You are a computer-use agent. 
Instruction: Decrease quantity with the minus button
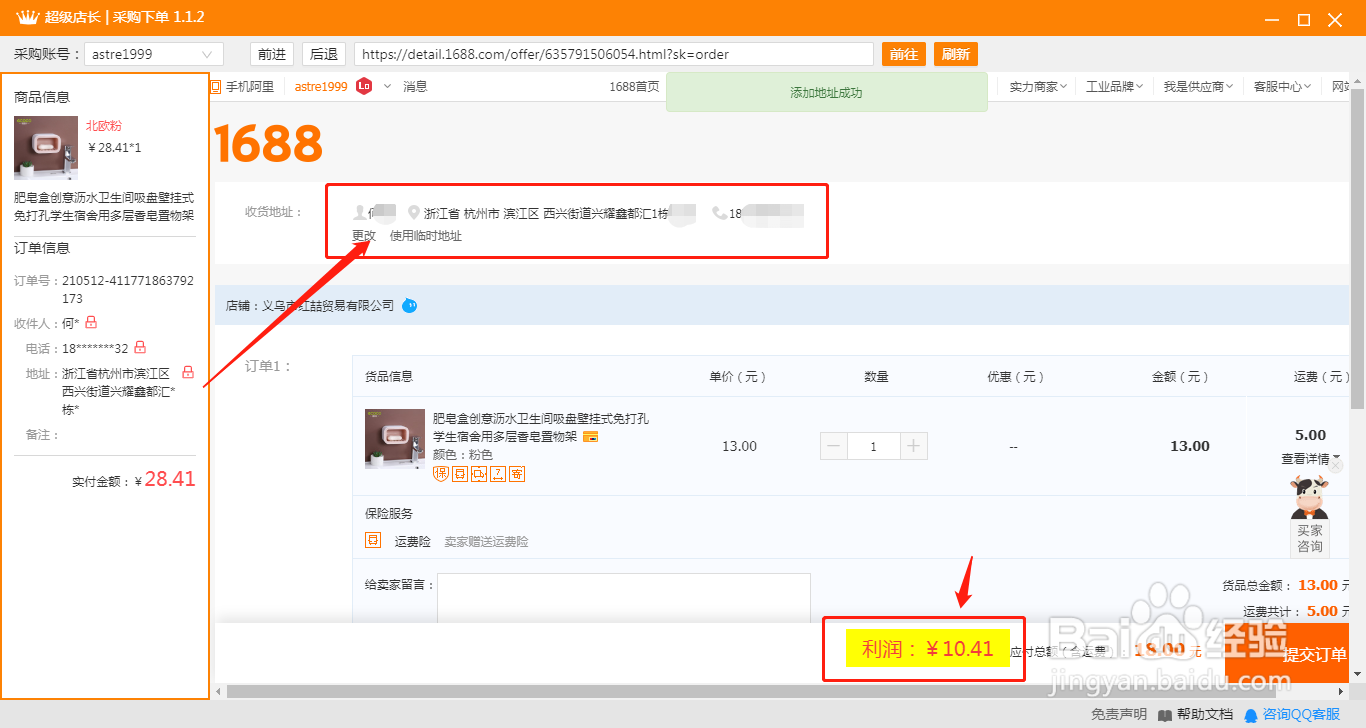tap(834, 446)
